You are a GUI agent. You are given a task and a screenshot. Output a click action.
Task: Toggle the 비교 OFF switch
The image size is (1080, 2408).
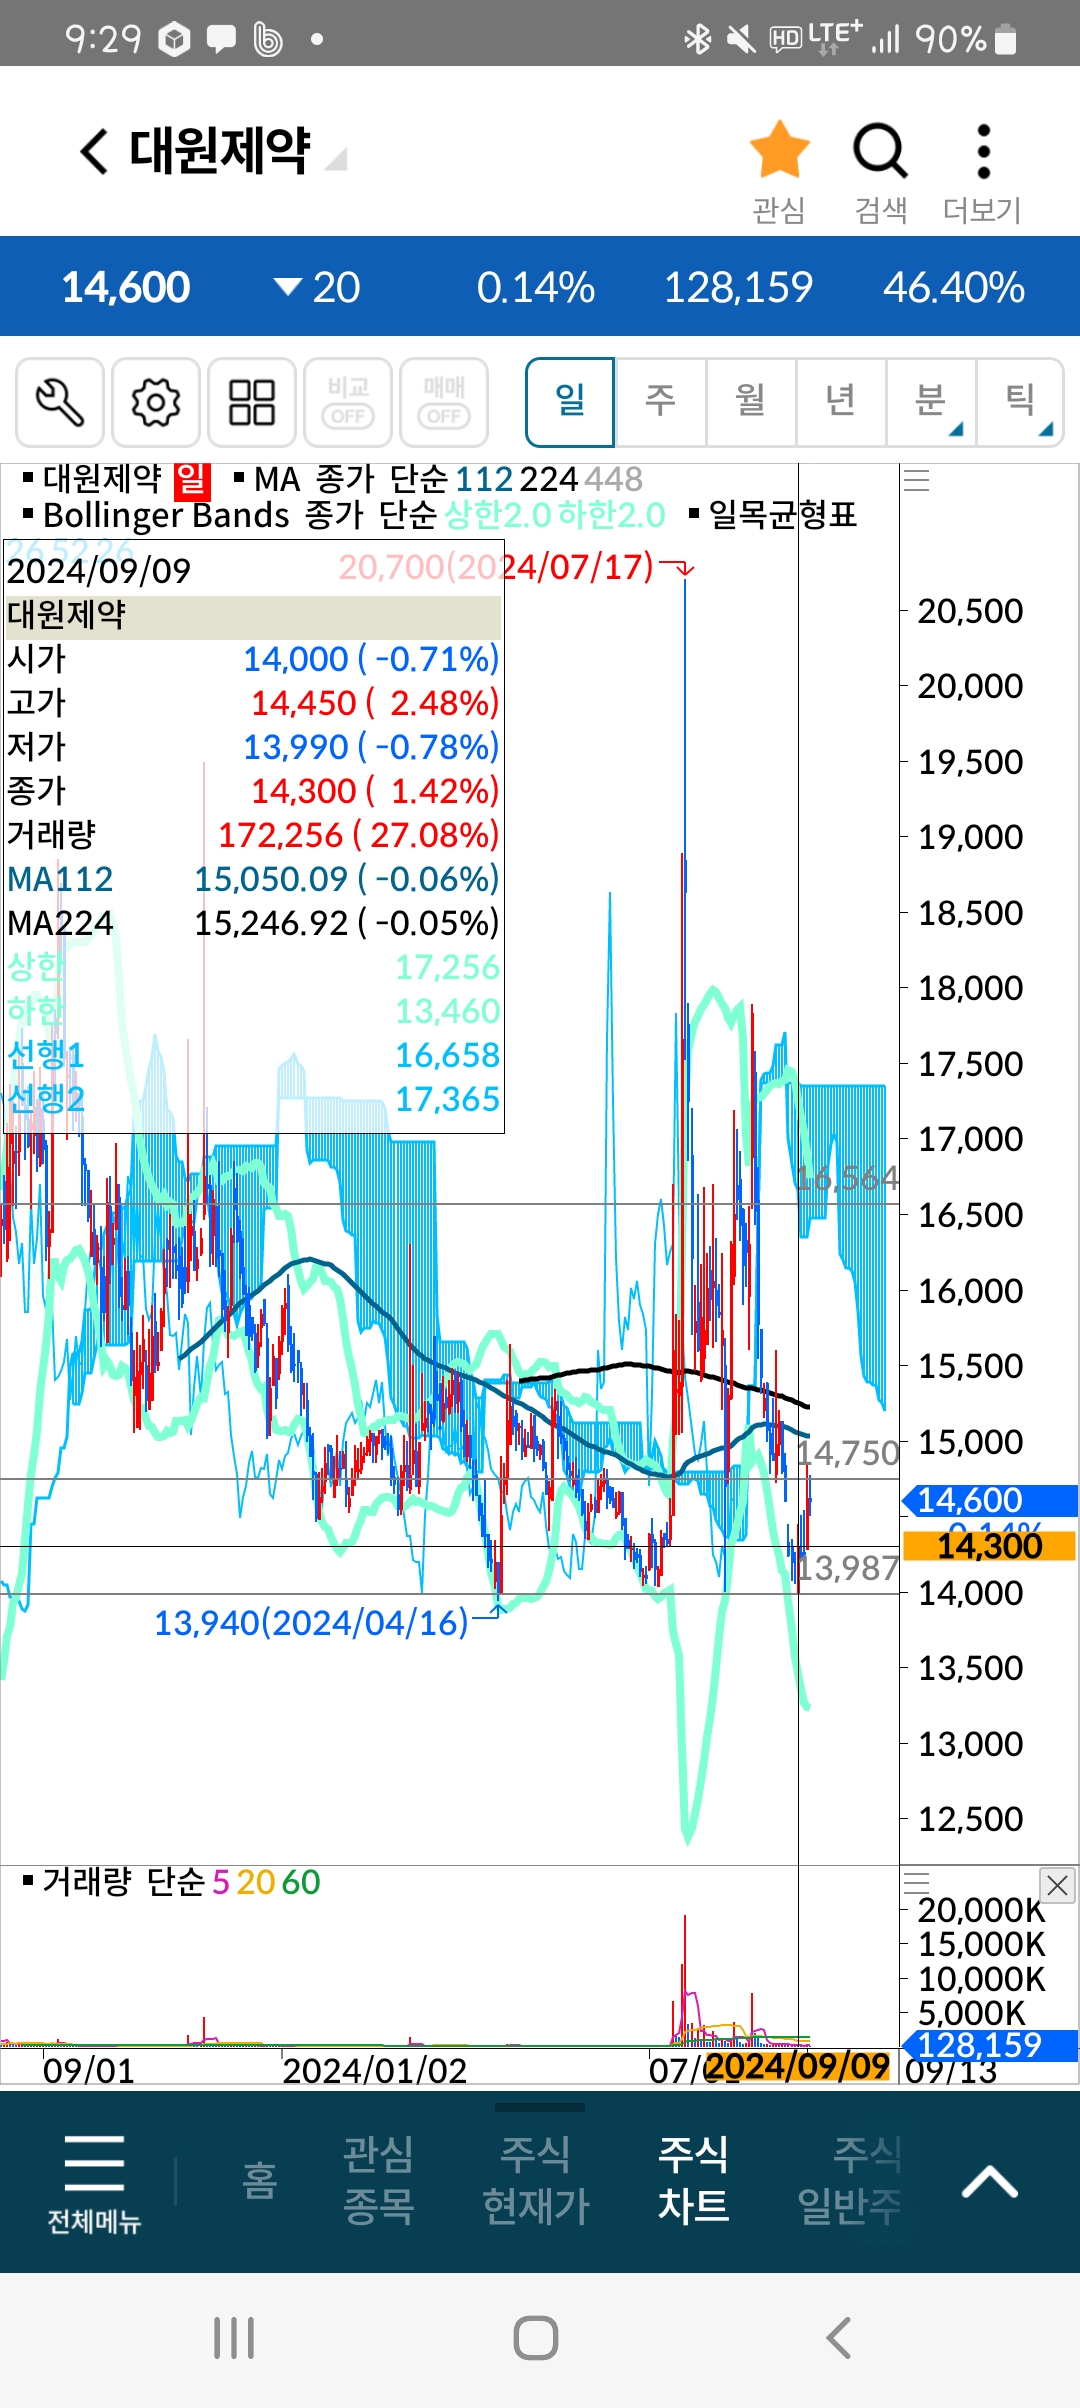point(348,402)
